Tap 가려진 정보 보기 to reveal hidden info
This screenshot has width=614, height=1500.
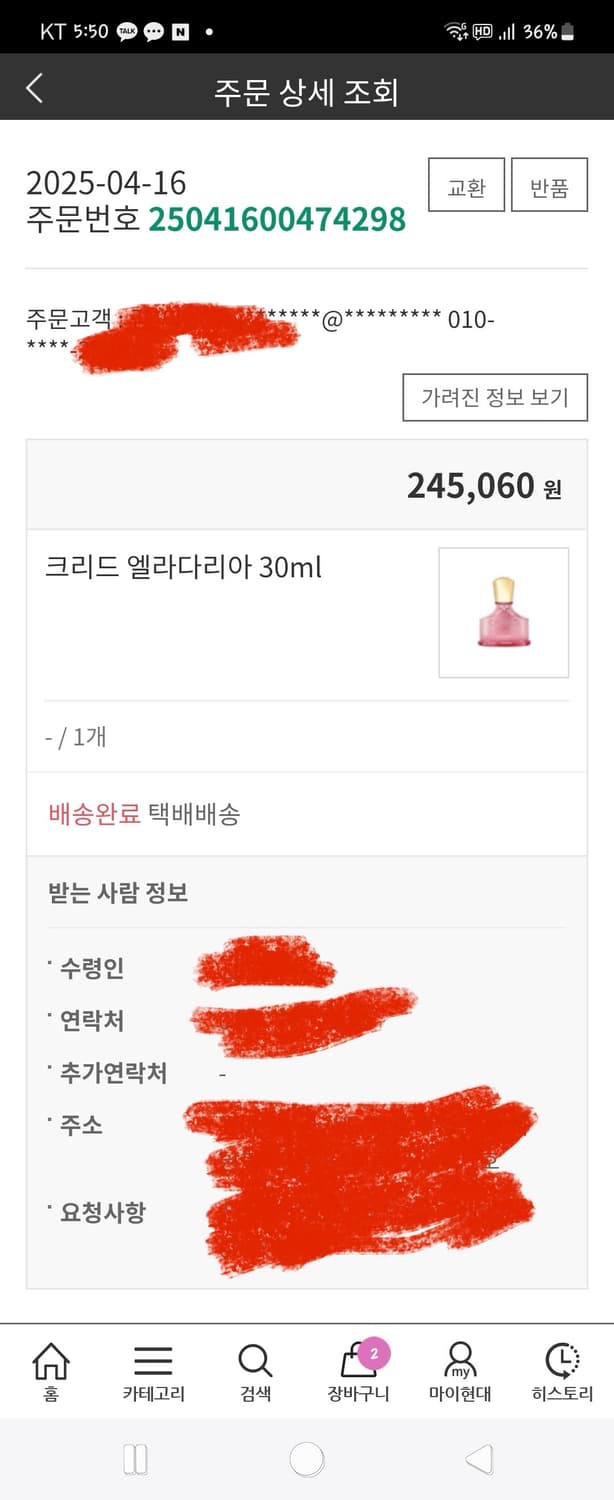coord(494,396)
